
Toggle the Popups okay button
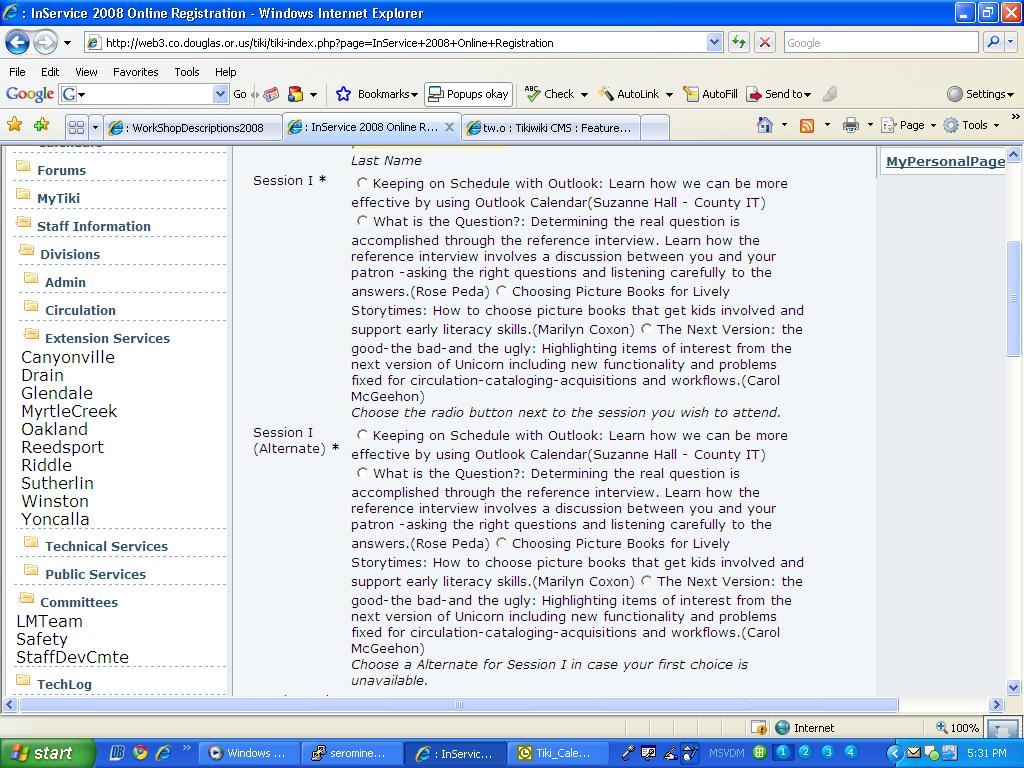click(x=468, y=94)
